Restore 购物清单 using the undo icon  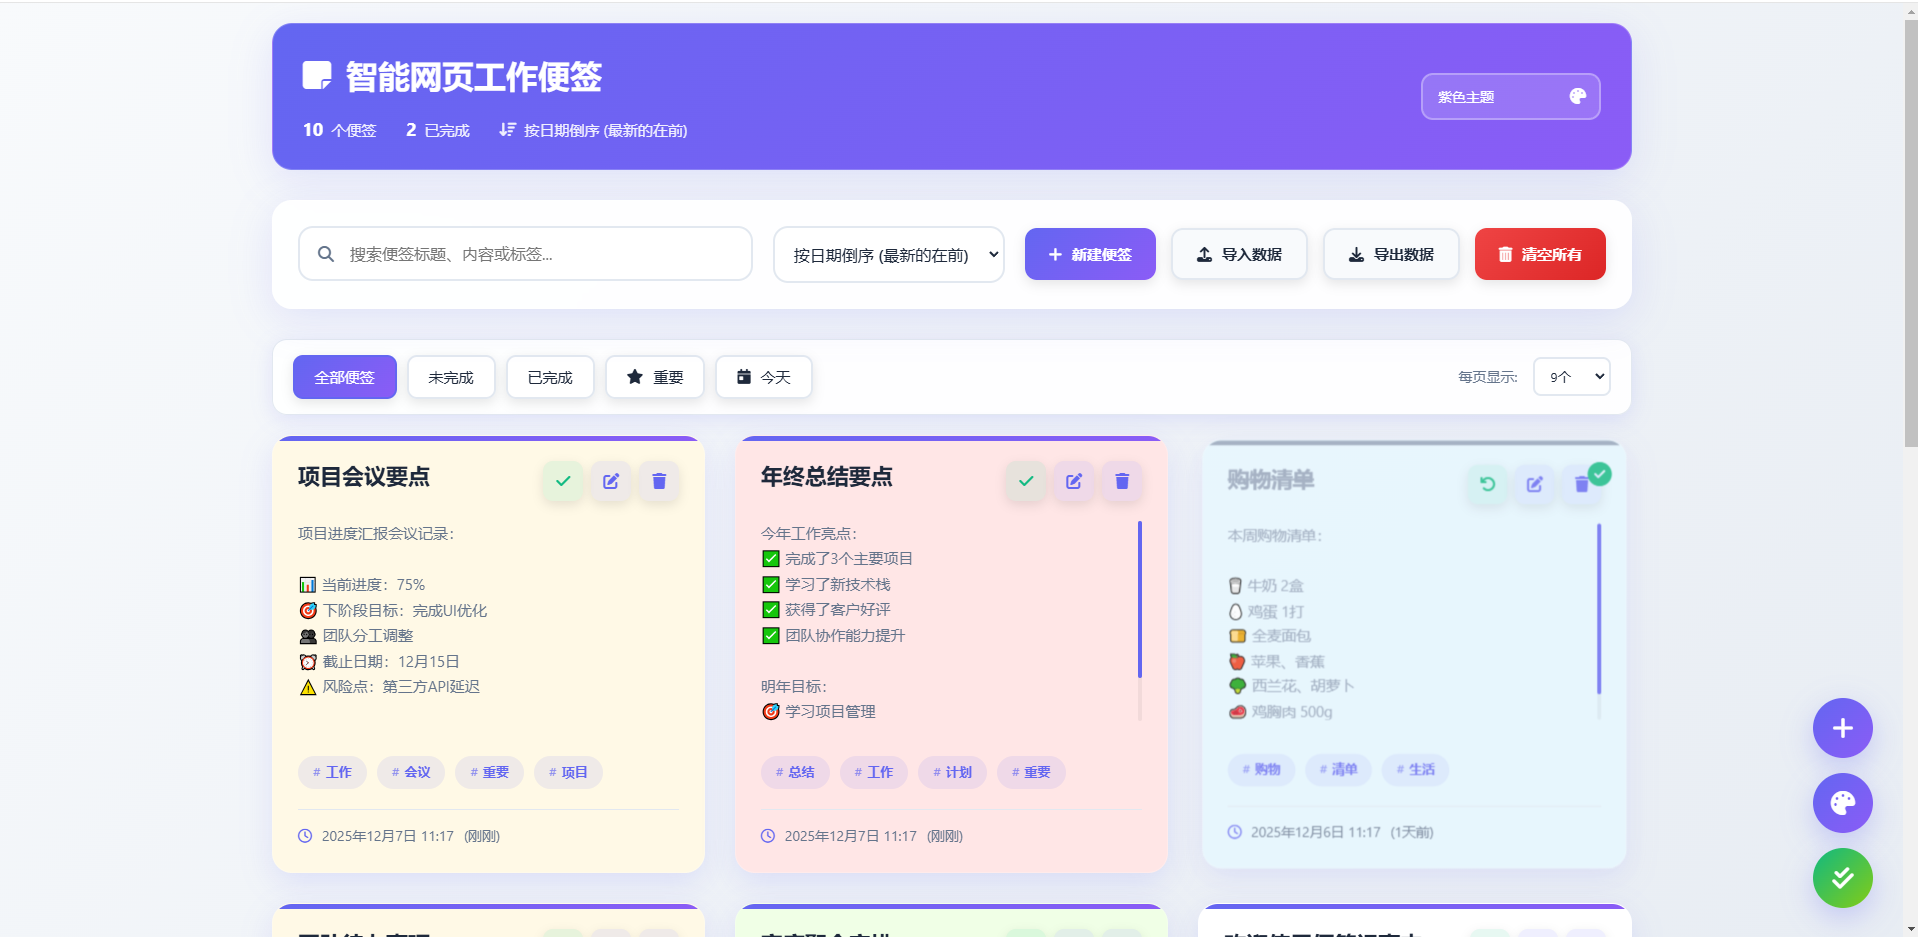pyautogui.click(x=1487, y=484)
